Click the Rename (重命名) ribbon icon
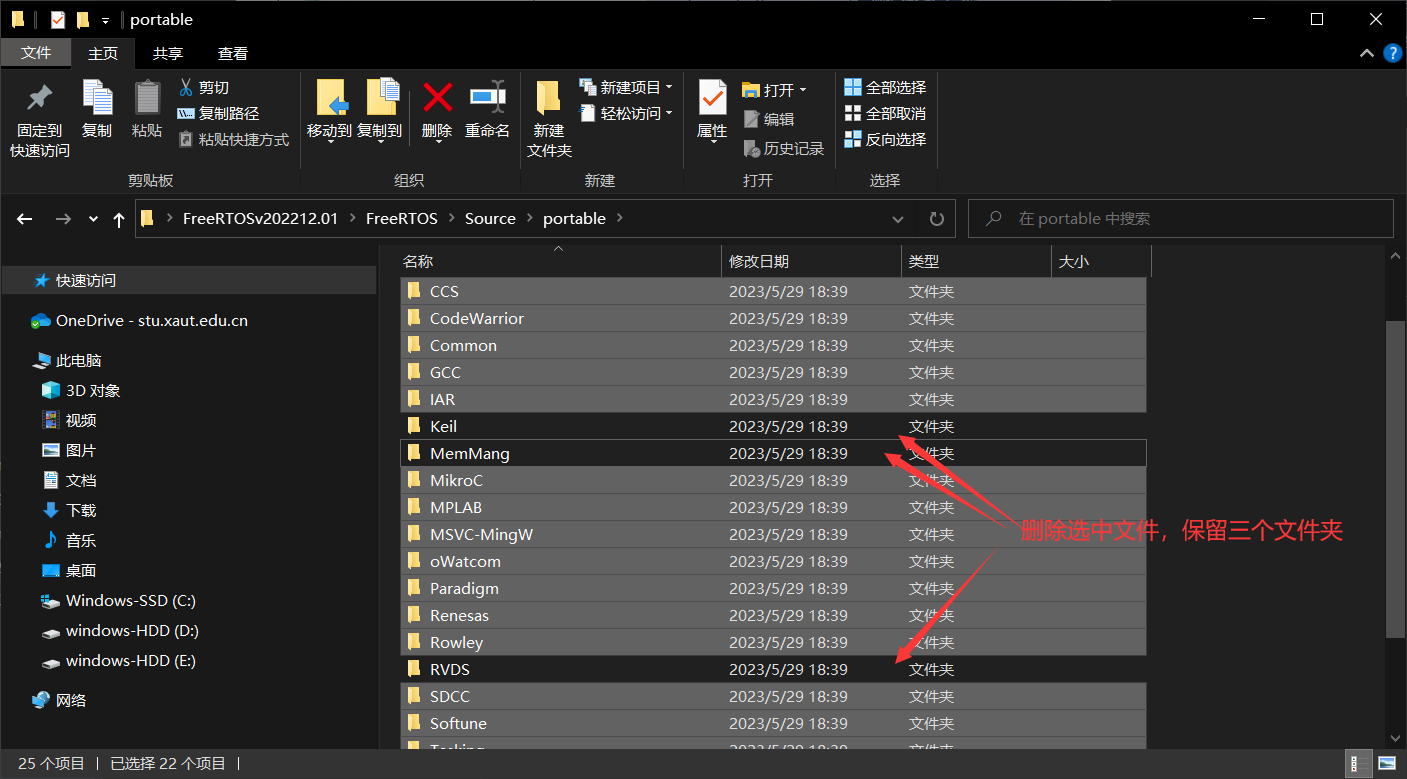This screenshot has height=779, width=1407. 487,98
